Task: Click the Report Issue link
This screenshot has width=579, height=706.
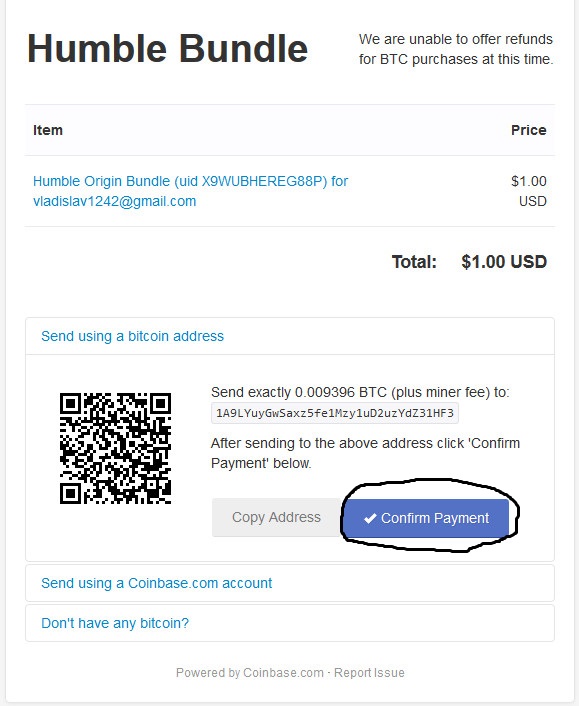Action: pos(369,673)
